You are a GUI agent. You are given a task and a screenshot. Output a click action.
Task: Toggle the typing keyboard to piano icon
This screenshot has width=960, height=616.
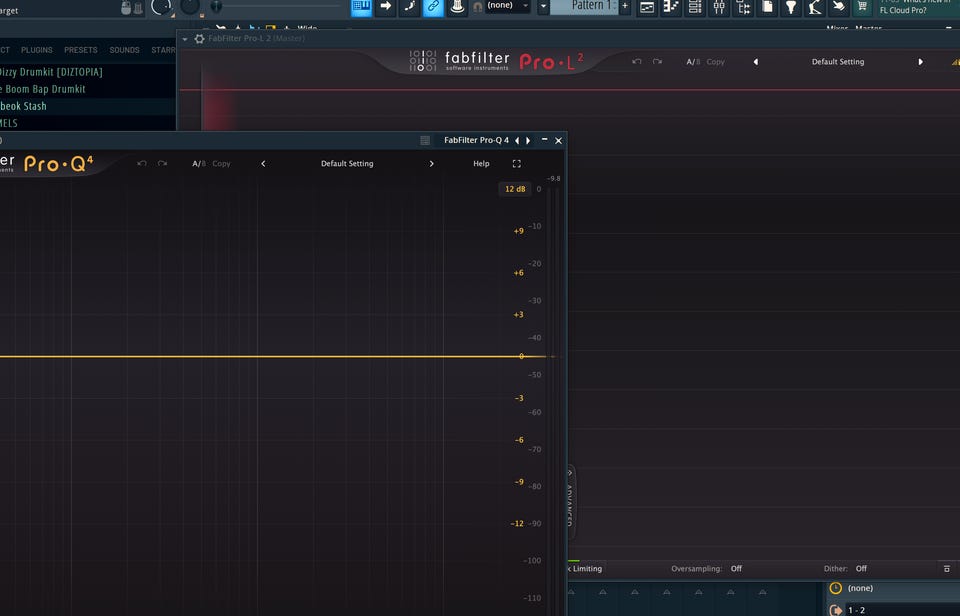[x=361, y=7]
